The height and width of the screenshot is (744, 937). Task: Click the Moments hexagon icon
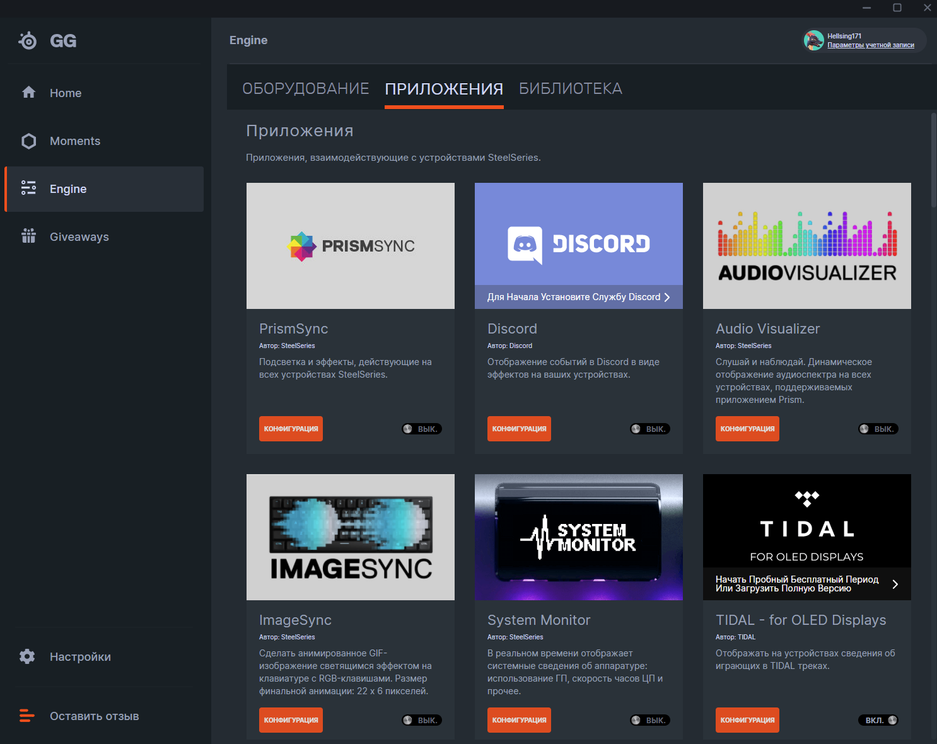pyautogui.click(x=29, y=141)
